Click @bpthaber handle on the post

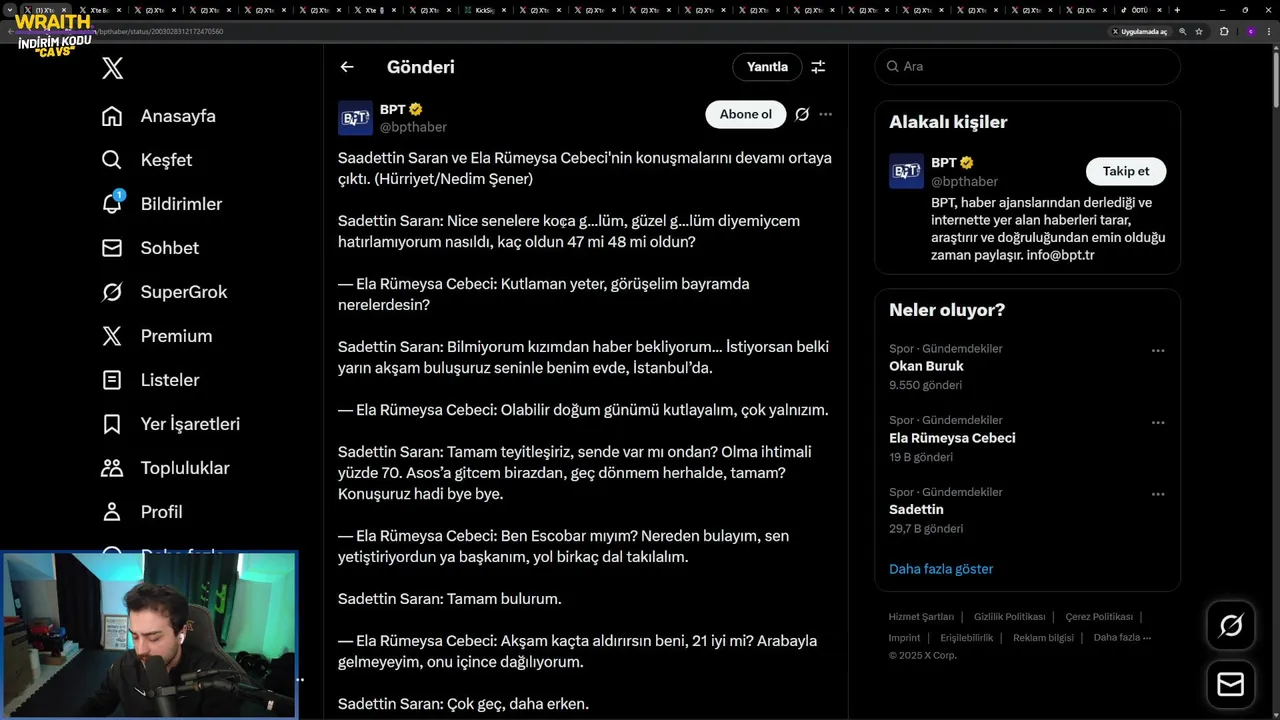tap(413, 127)
